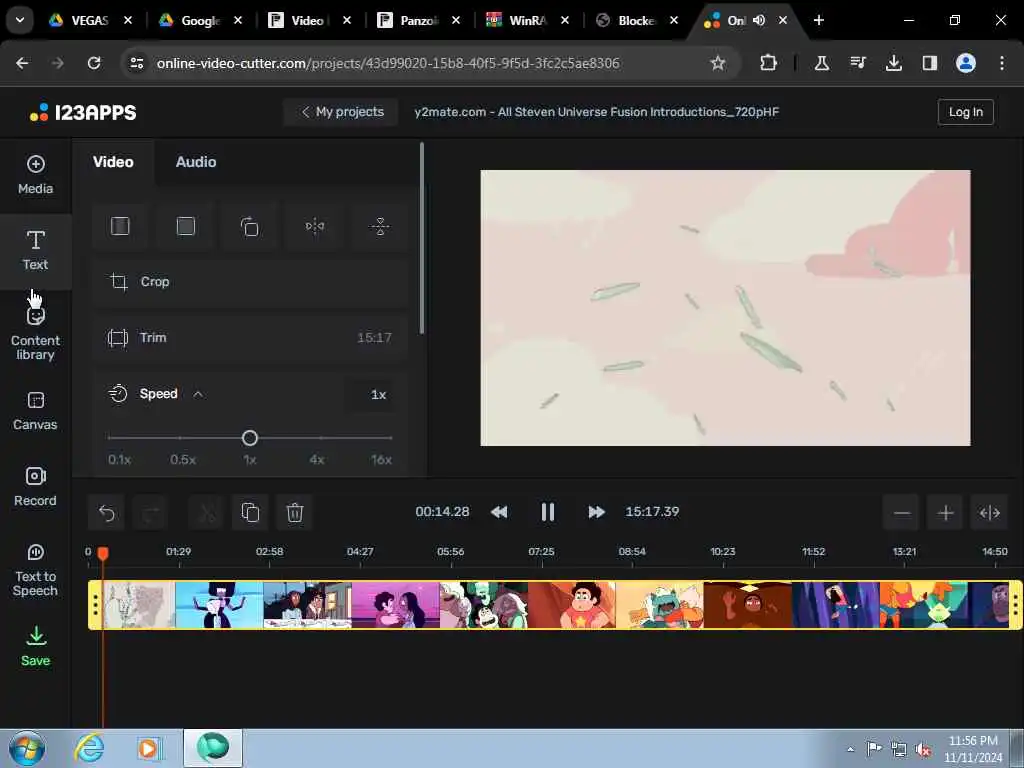Switch to the VEGAS browser tab

90,21
